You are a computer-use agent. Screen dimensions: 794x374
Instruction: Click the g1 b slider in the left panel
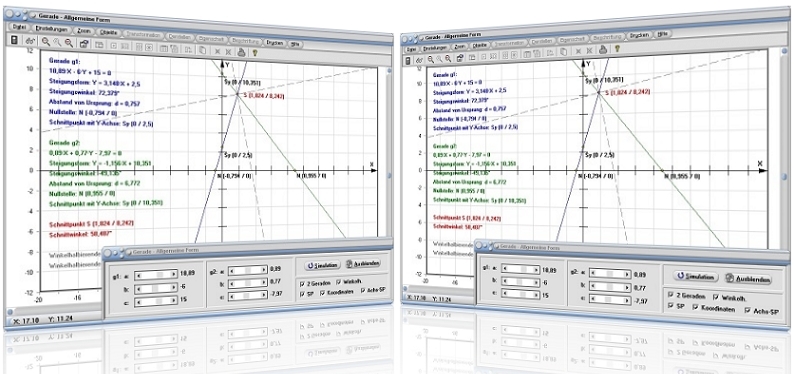156,288
